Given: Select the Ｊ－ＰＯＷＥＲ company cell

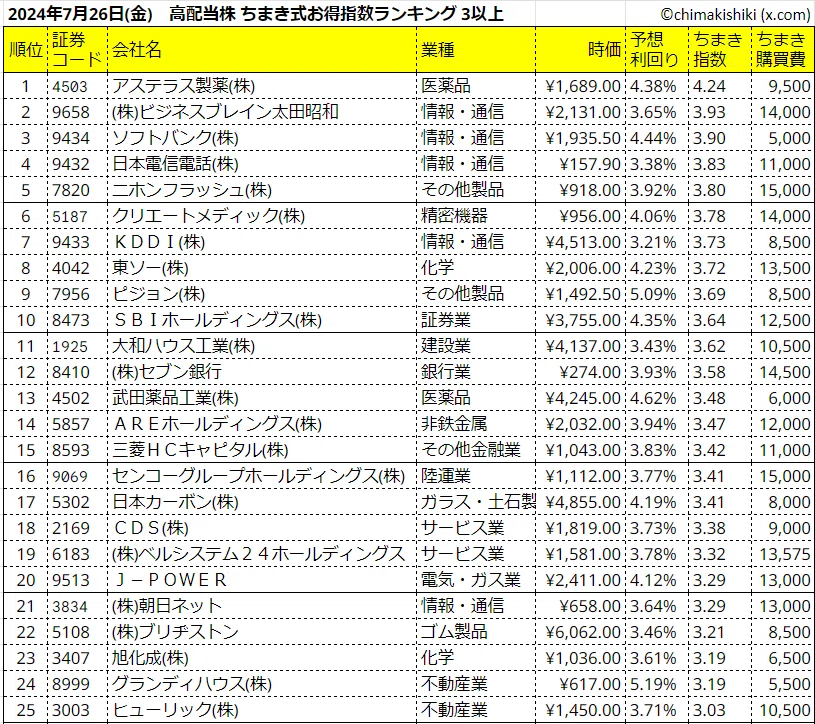Looking at the screenshot, I should click(262, 580).
